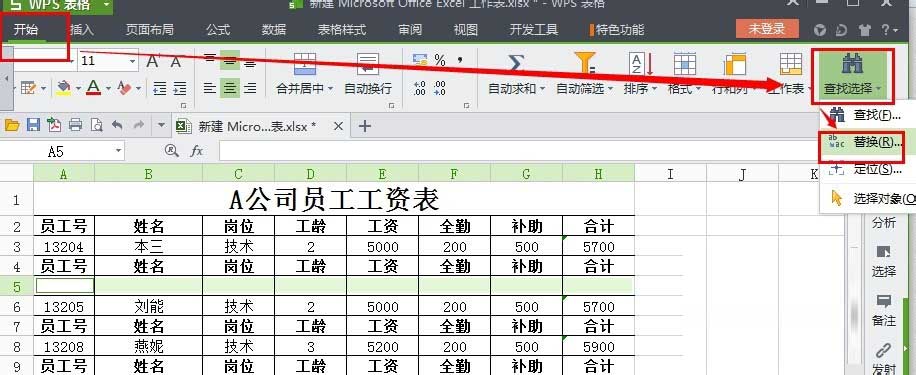Image resolution: width=916 pixels, height=375 pixels.
Task: Toggle percent style format button
Action: (439, 60)
